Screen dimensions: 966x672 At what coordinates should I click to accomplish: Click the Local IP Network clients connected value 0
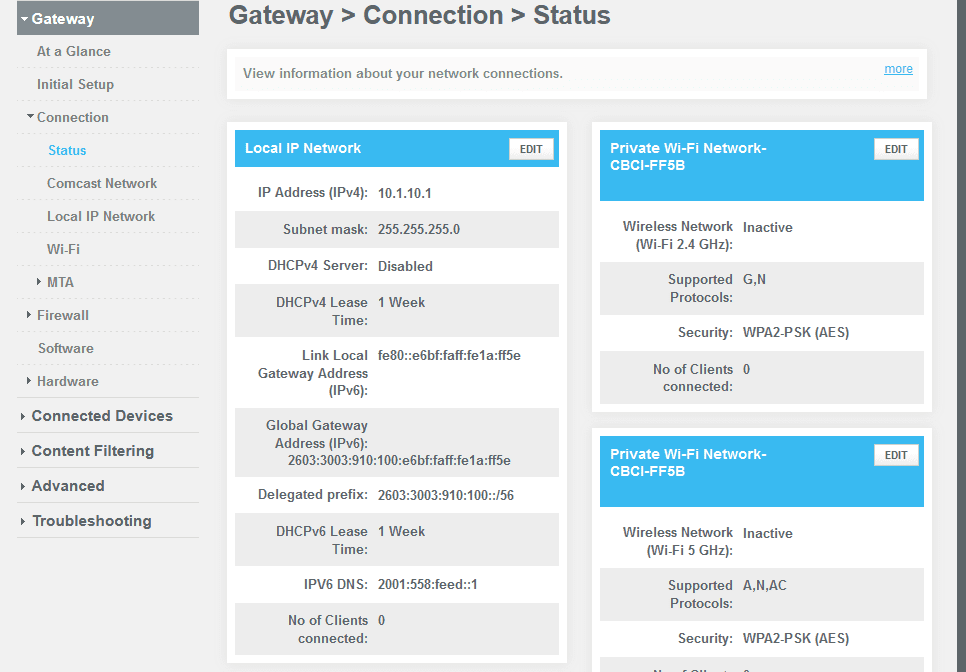(381, 620)
